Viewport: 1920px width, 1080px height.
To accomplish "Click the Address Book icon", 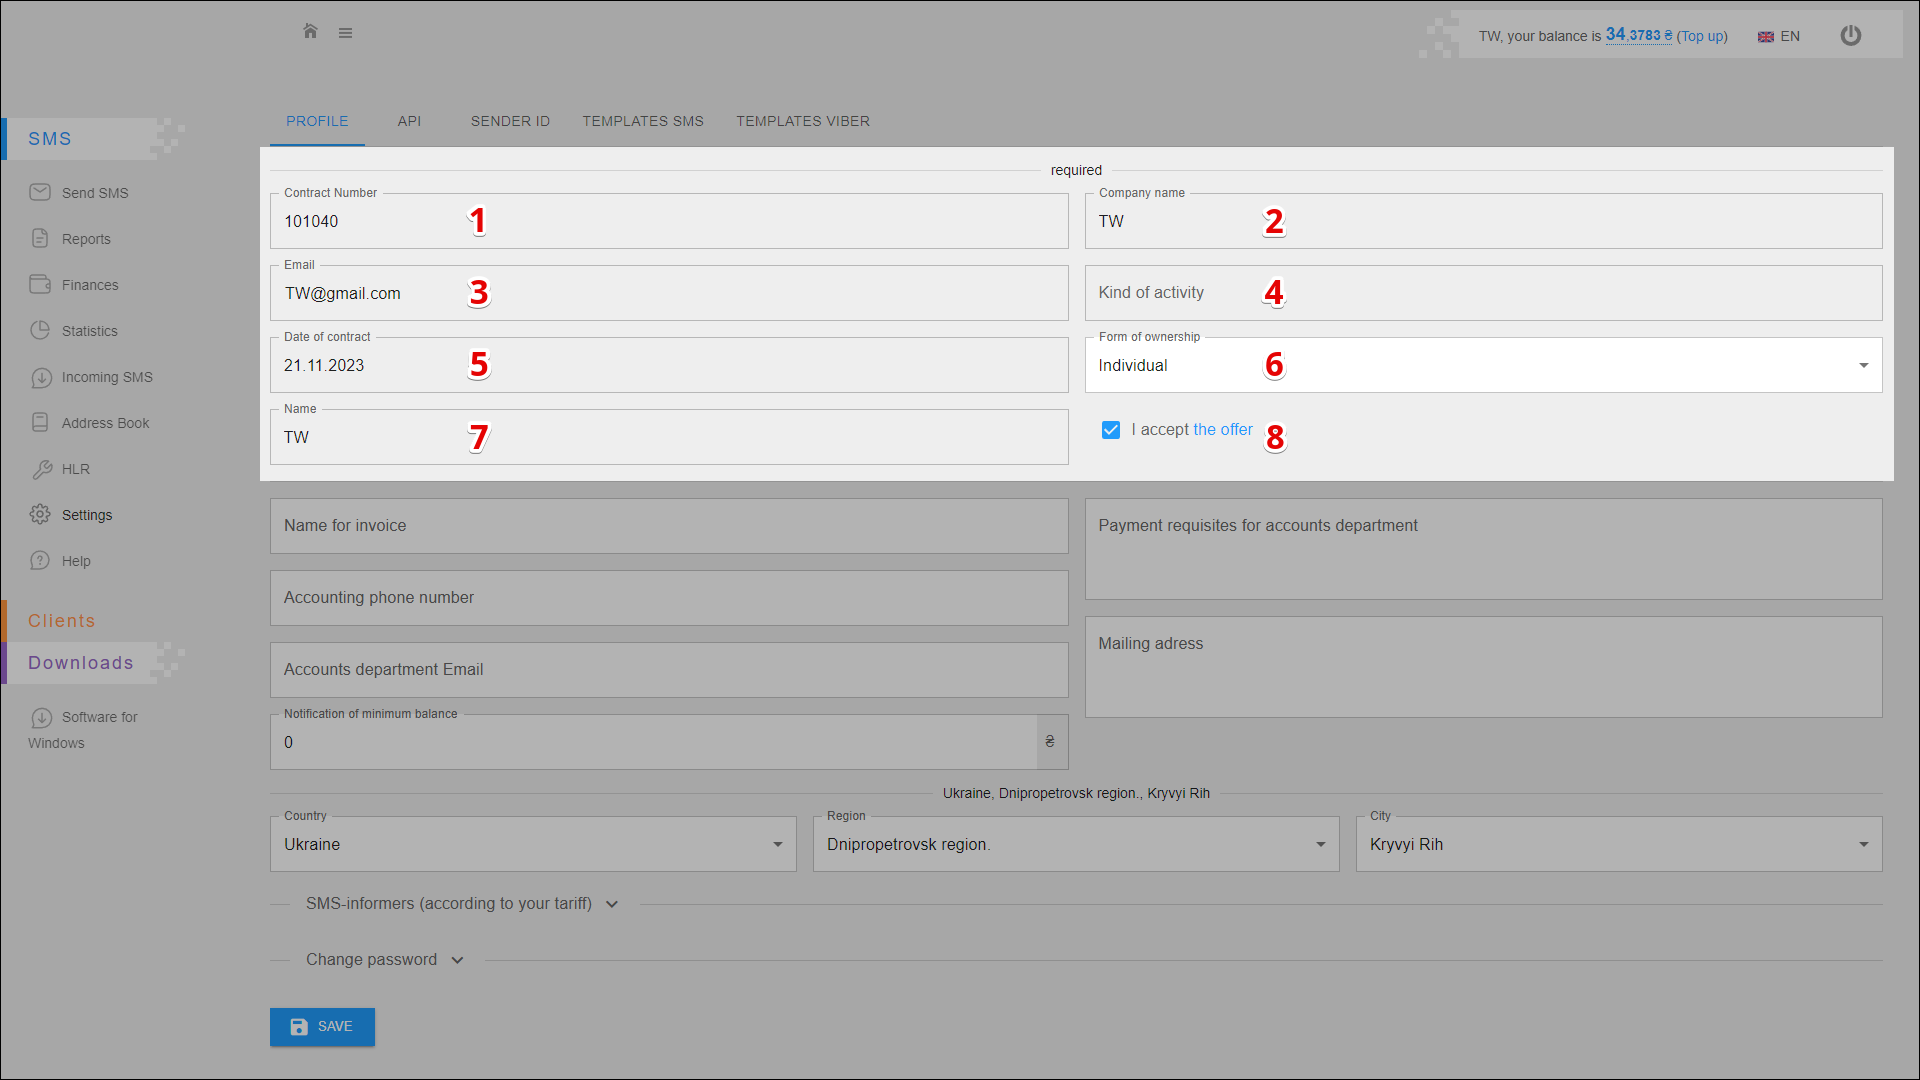I will click(40, 422).
